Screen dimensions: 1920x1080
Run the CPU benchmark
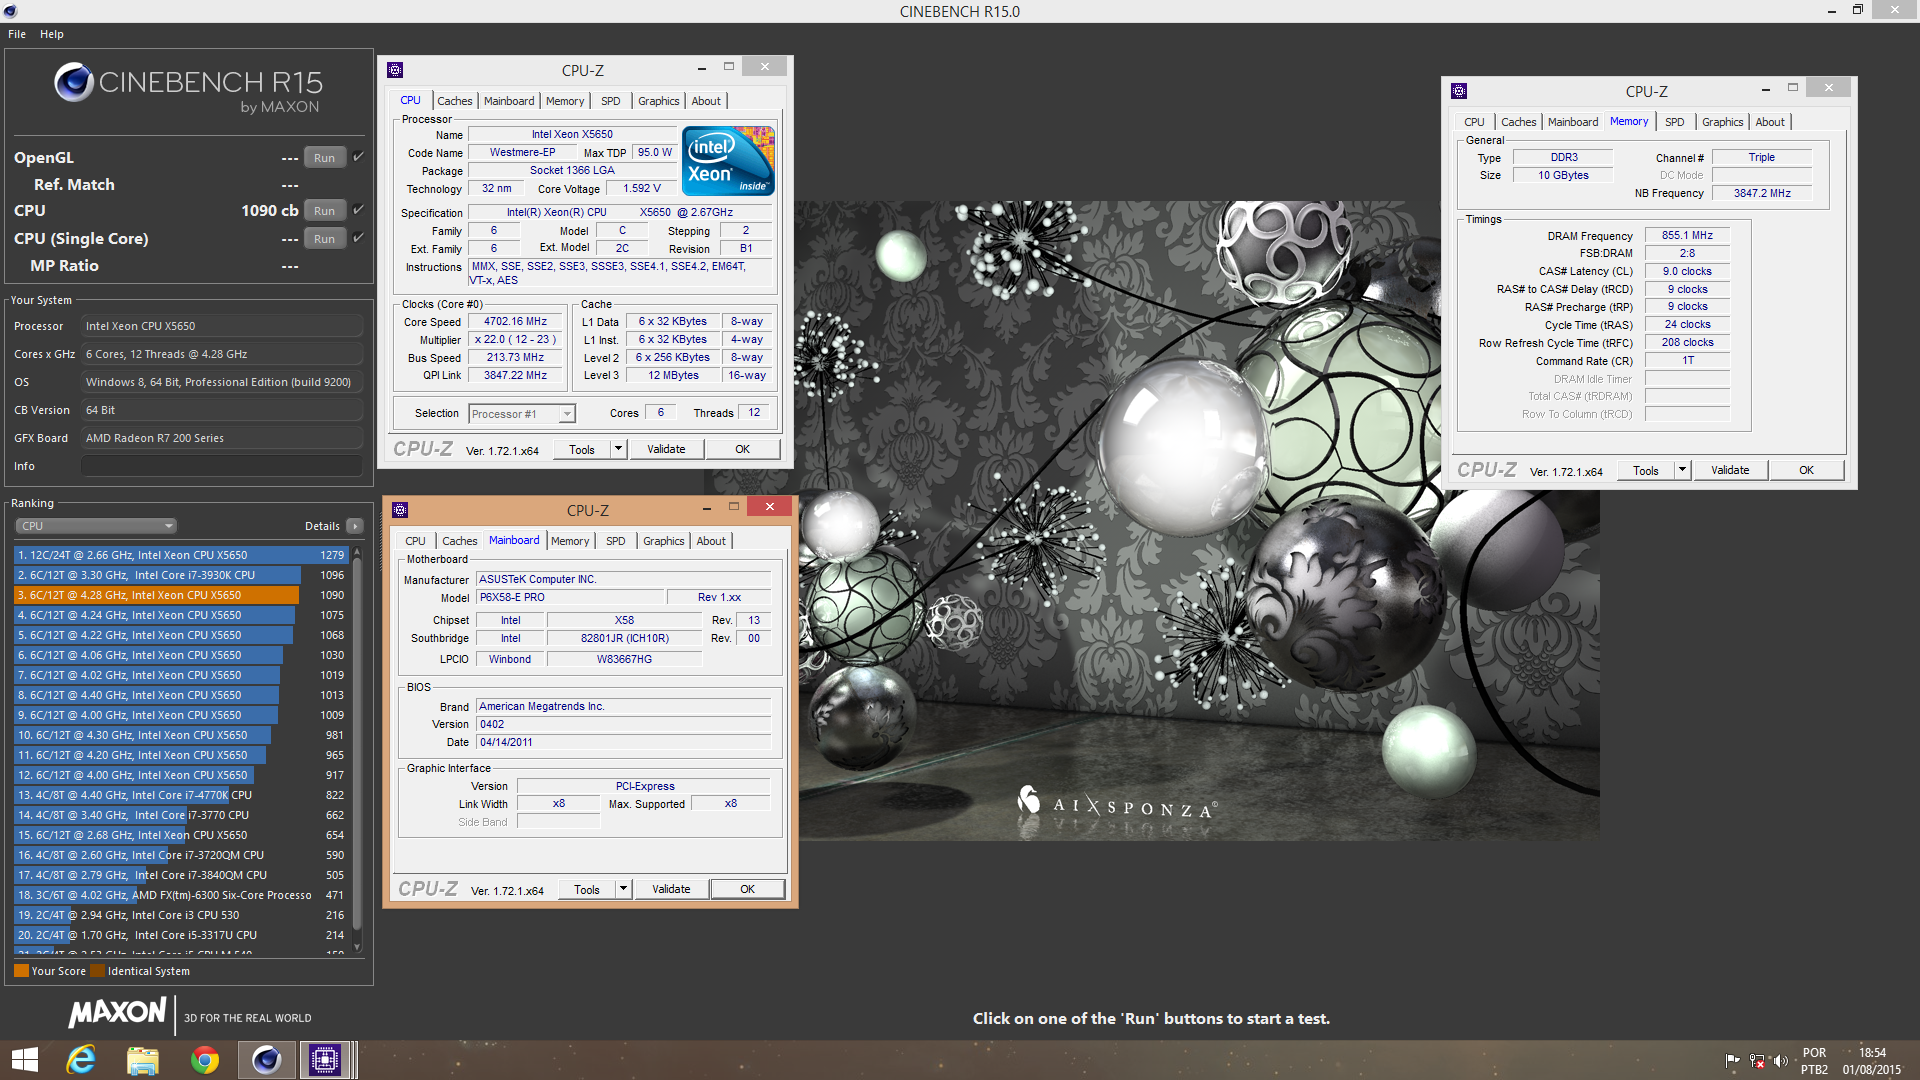325,211
